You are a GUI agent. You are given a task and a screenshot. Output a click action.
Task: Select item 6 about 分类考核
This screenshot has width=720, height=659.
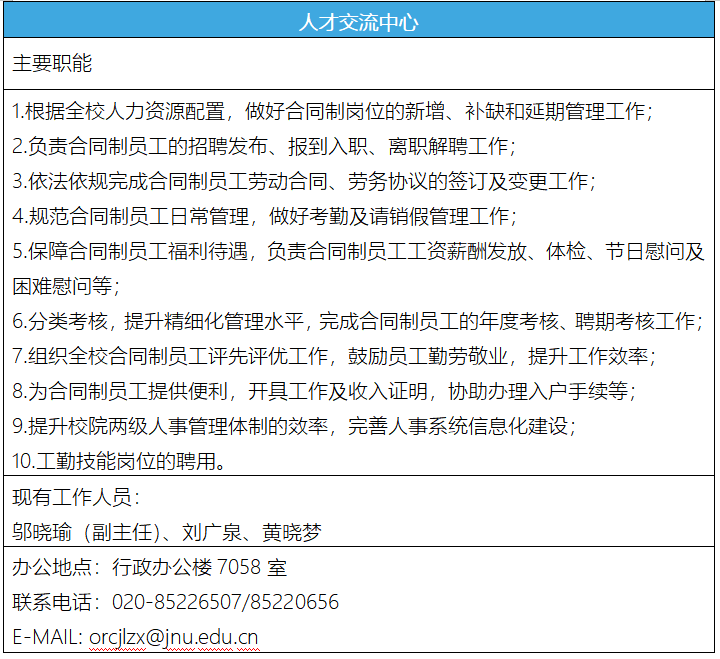click(357, 321)
